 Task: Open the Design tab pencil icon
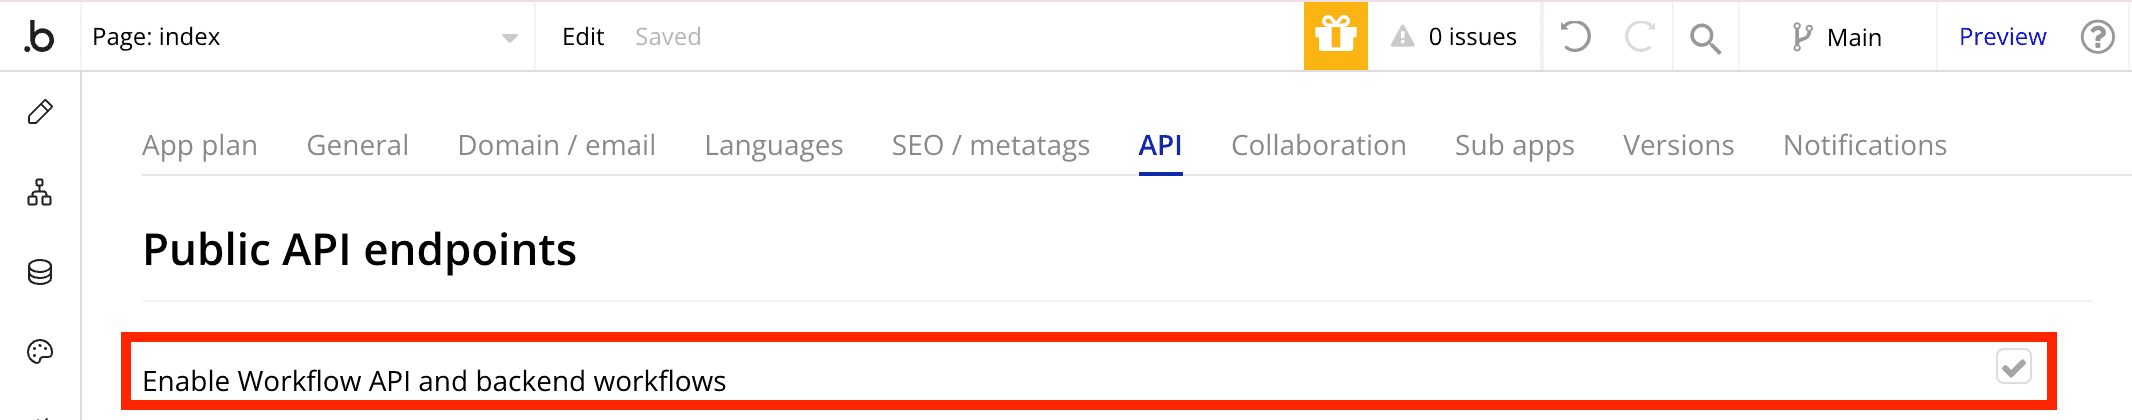pyautogui.click(x=40, y=112)
